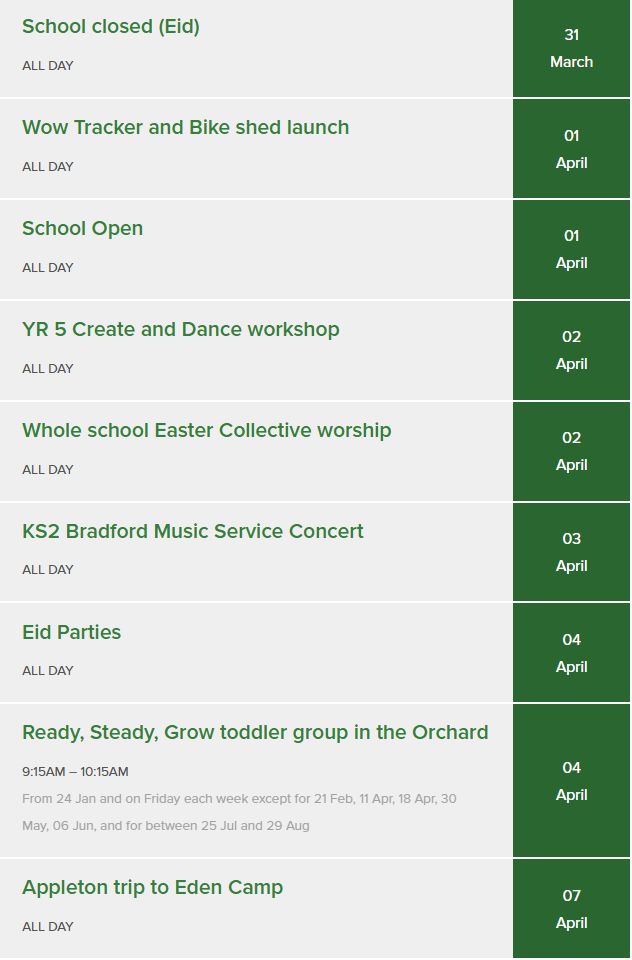View Appleton trip to Eden Camp

pos(153,888)
